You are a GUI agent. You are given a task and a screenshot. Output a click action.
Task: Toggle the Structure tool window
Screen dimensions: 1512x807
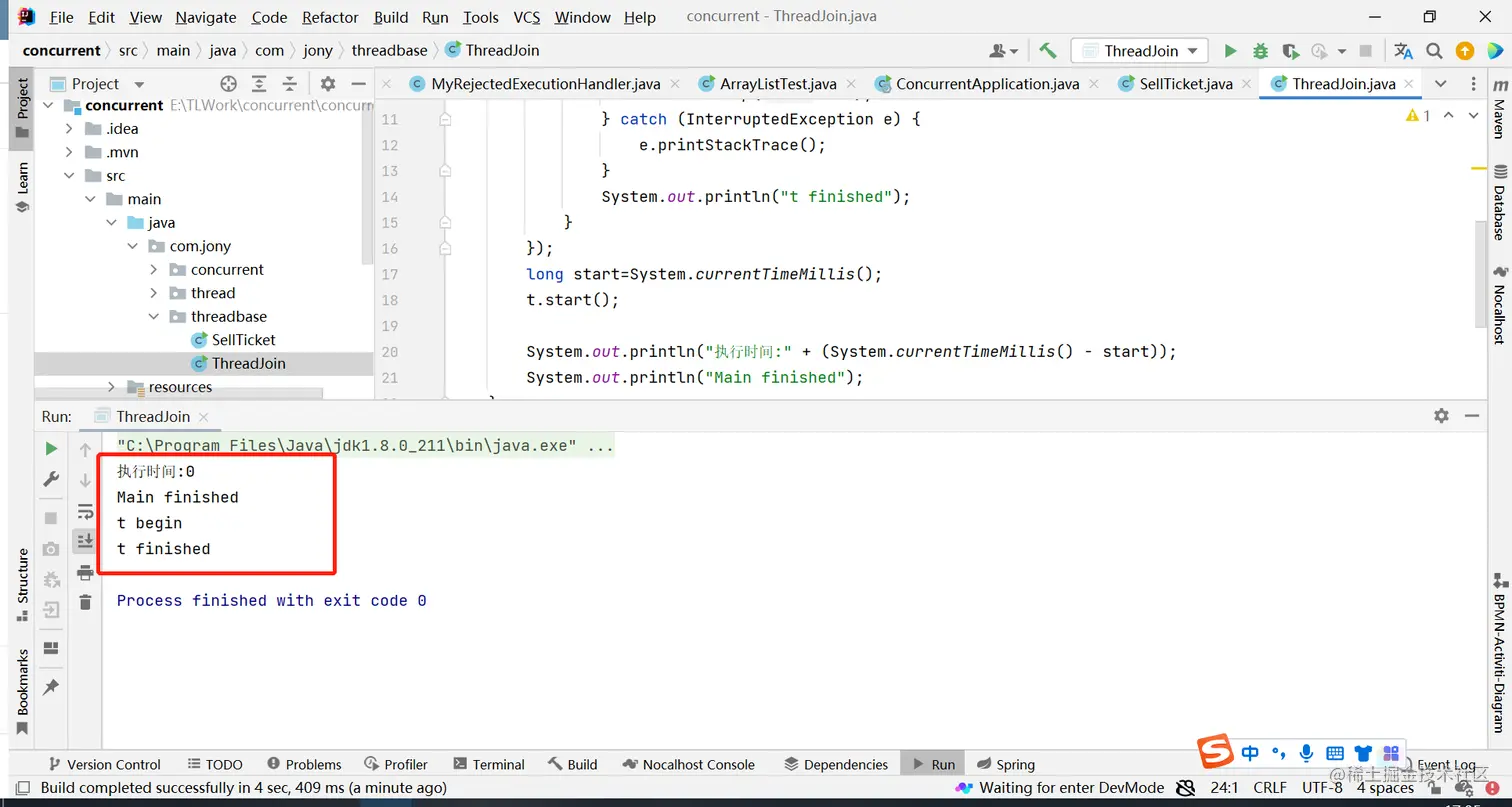click(22, 585)
